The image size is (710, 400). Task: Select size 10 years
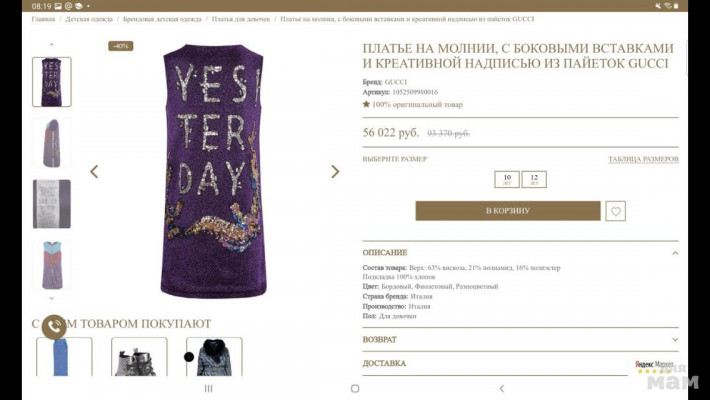coord(508,179)
